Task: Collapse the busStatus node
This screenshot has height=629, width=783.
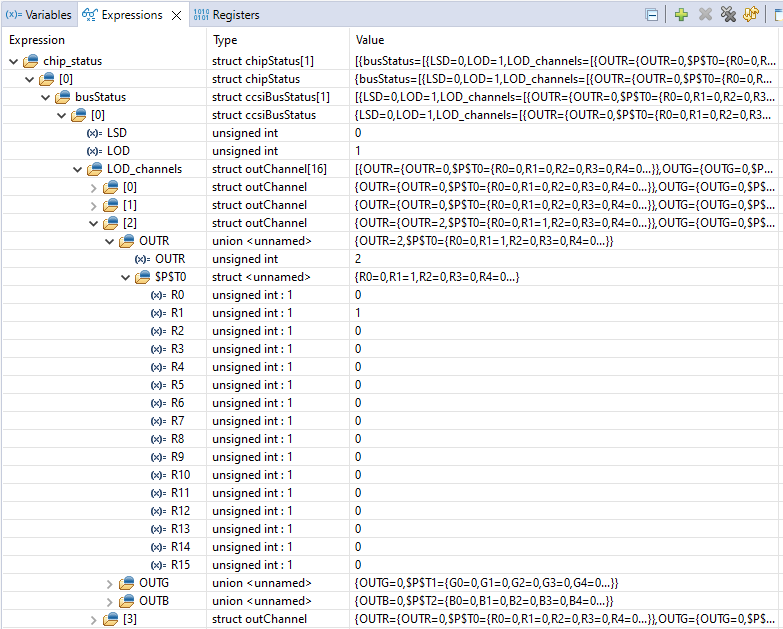Action: [46, 97]
